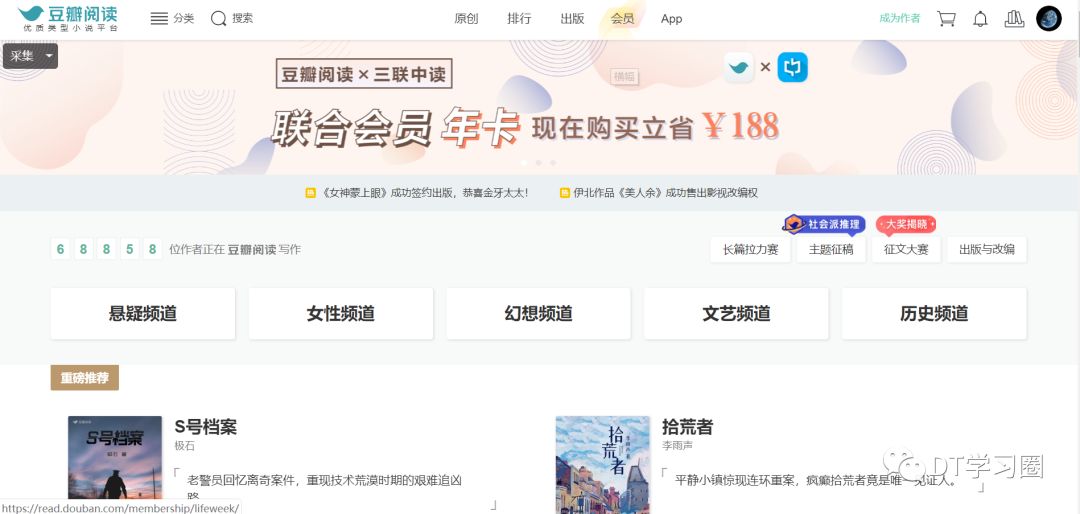Click the 位作者正在豆瓣阅读写作 text
The image size is (1080, 514).
(x=235, y=249)
